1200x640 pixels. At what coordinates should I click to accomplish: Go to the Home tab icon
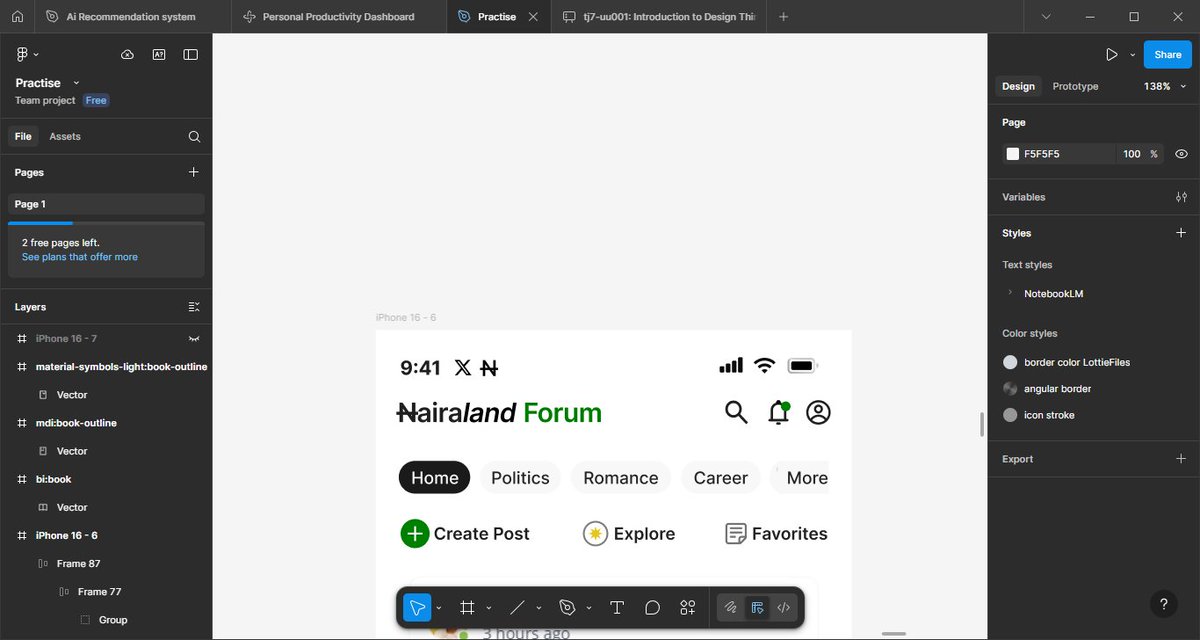(17, 17)
